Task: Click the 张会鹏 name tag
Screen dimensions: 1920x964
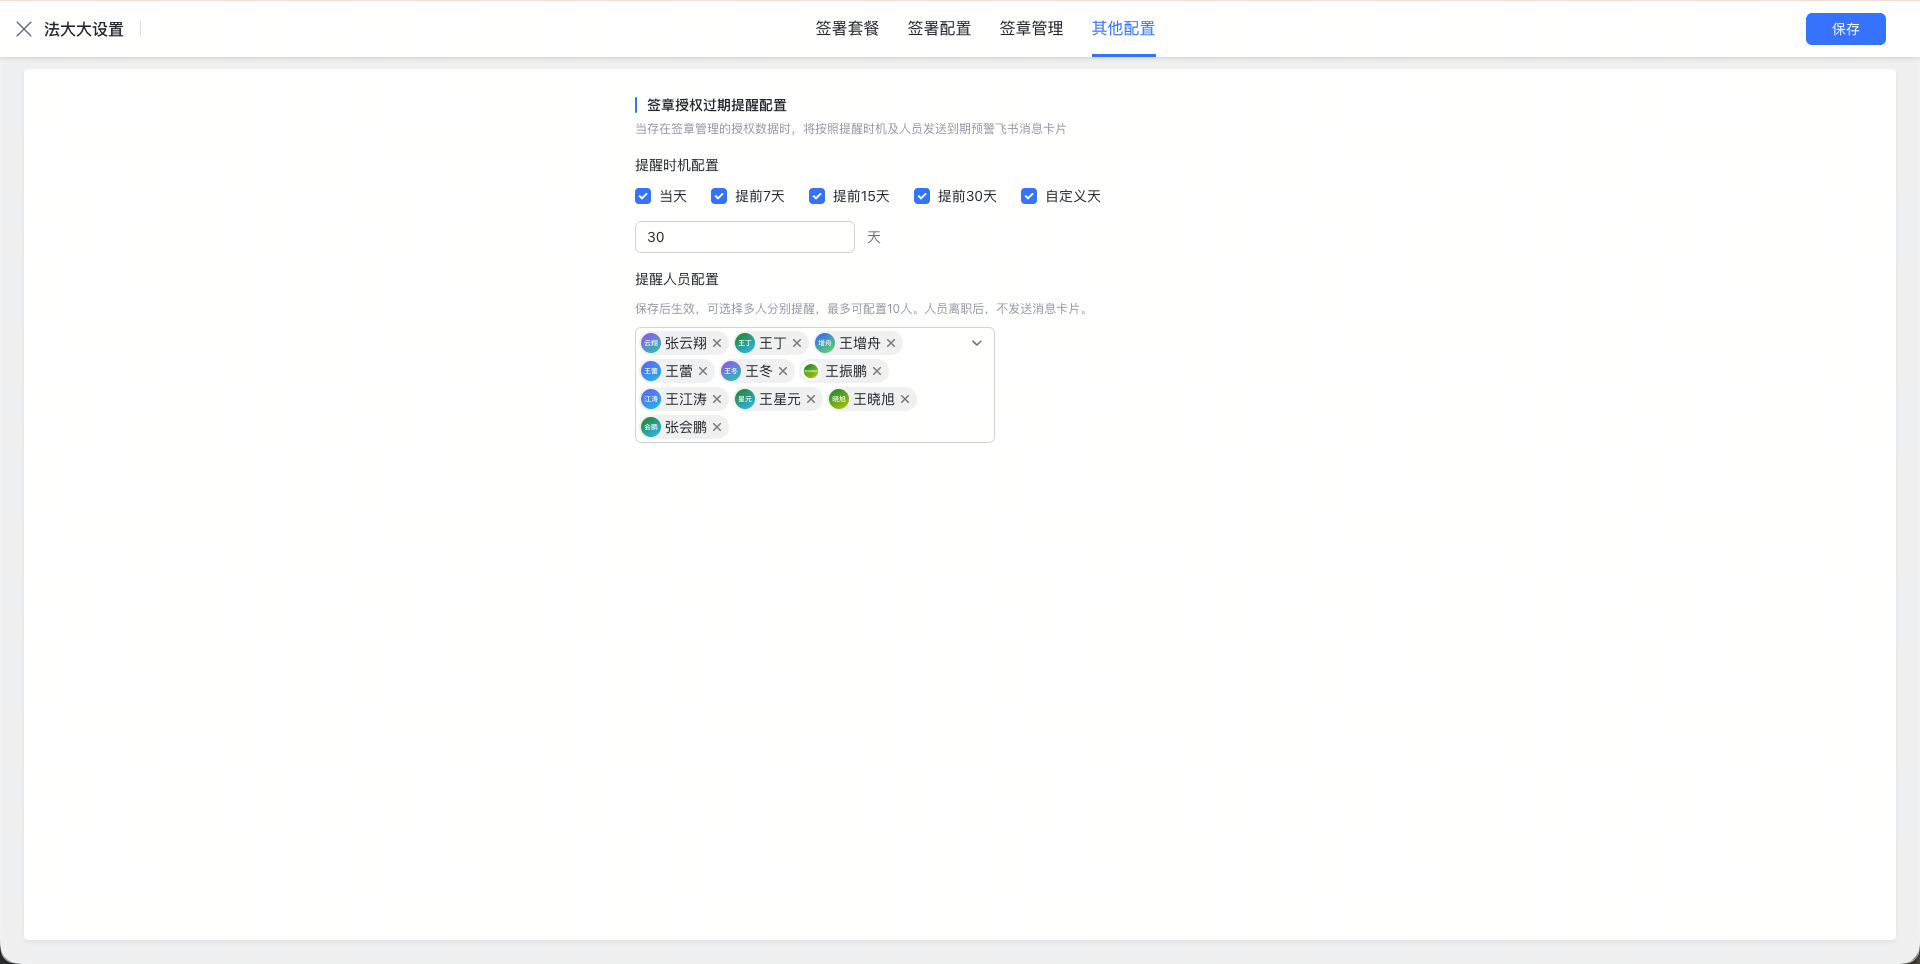Action: [x=686, y=427]
